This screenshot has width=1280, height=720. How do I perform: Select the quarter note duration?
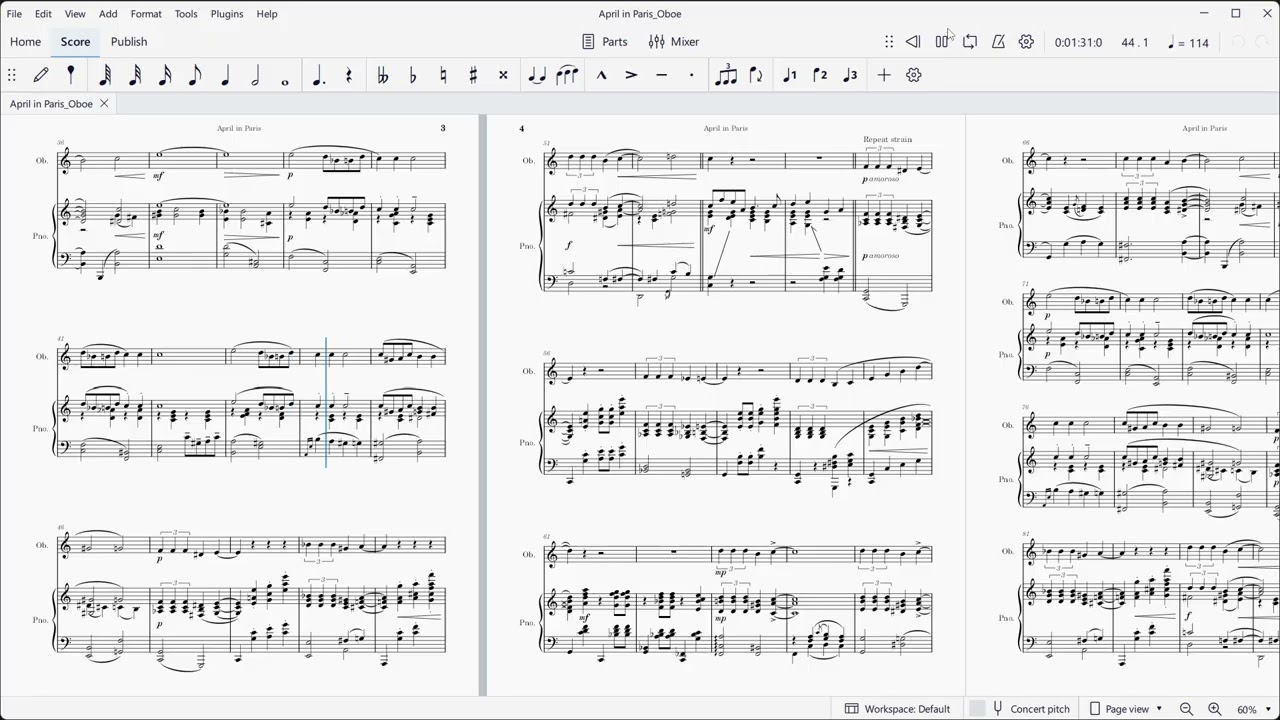[225, 75]
